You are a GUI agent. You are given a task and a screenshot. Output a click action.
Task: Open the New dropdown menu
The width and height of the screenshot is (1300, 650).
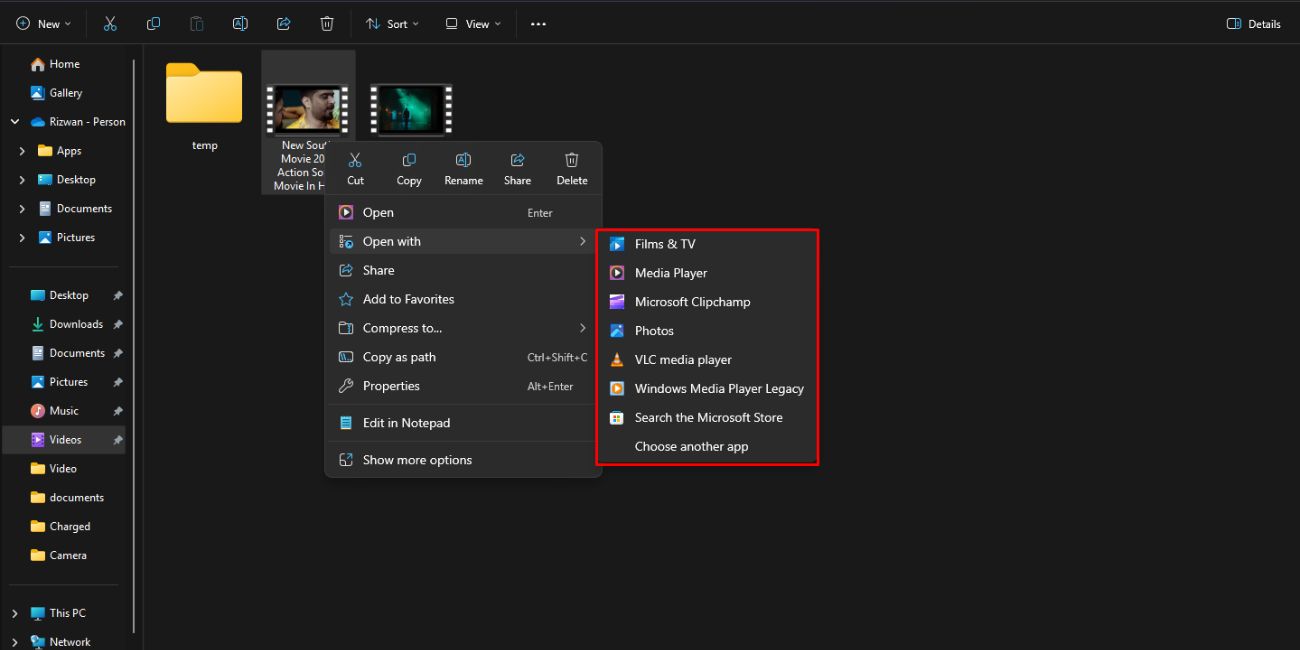(x=43, y=23)
